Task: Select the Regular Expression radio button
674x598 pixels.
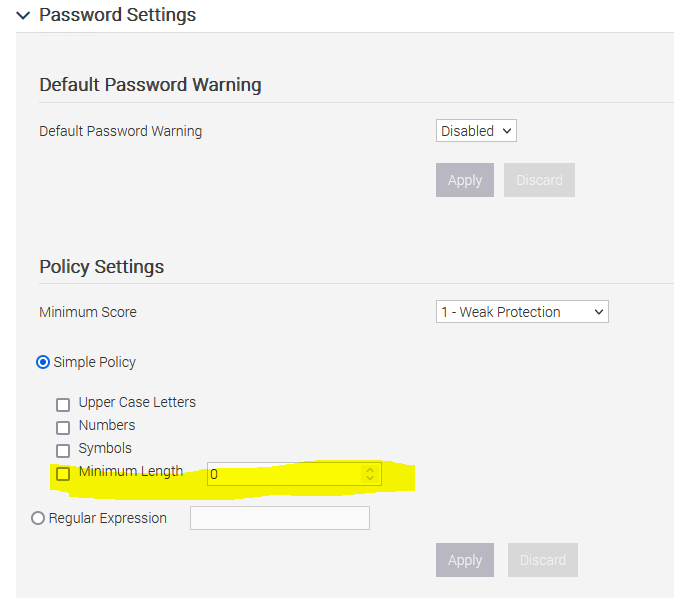Action: [39, 518]
